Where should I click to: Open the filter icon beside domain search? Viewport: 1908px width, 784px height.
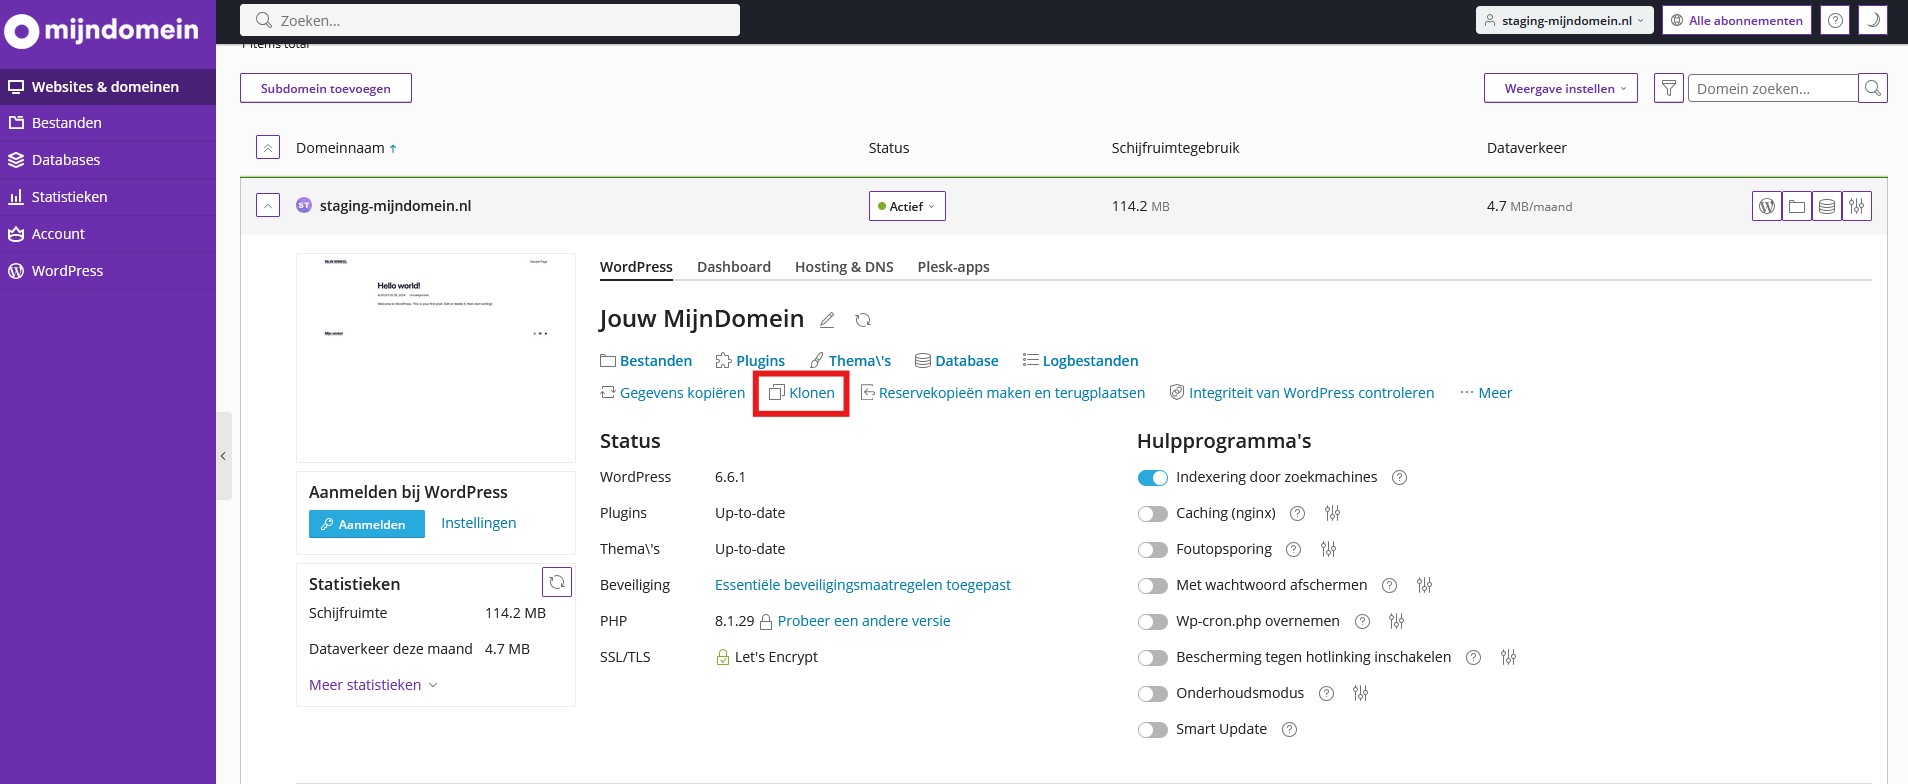click(x=1669, y=89)
